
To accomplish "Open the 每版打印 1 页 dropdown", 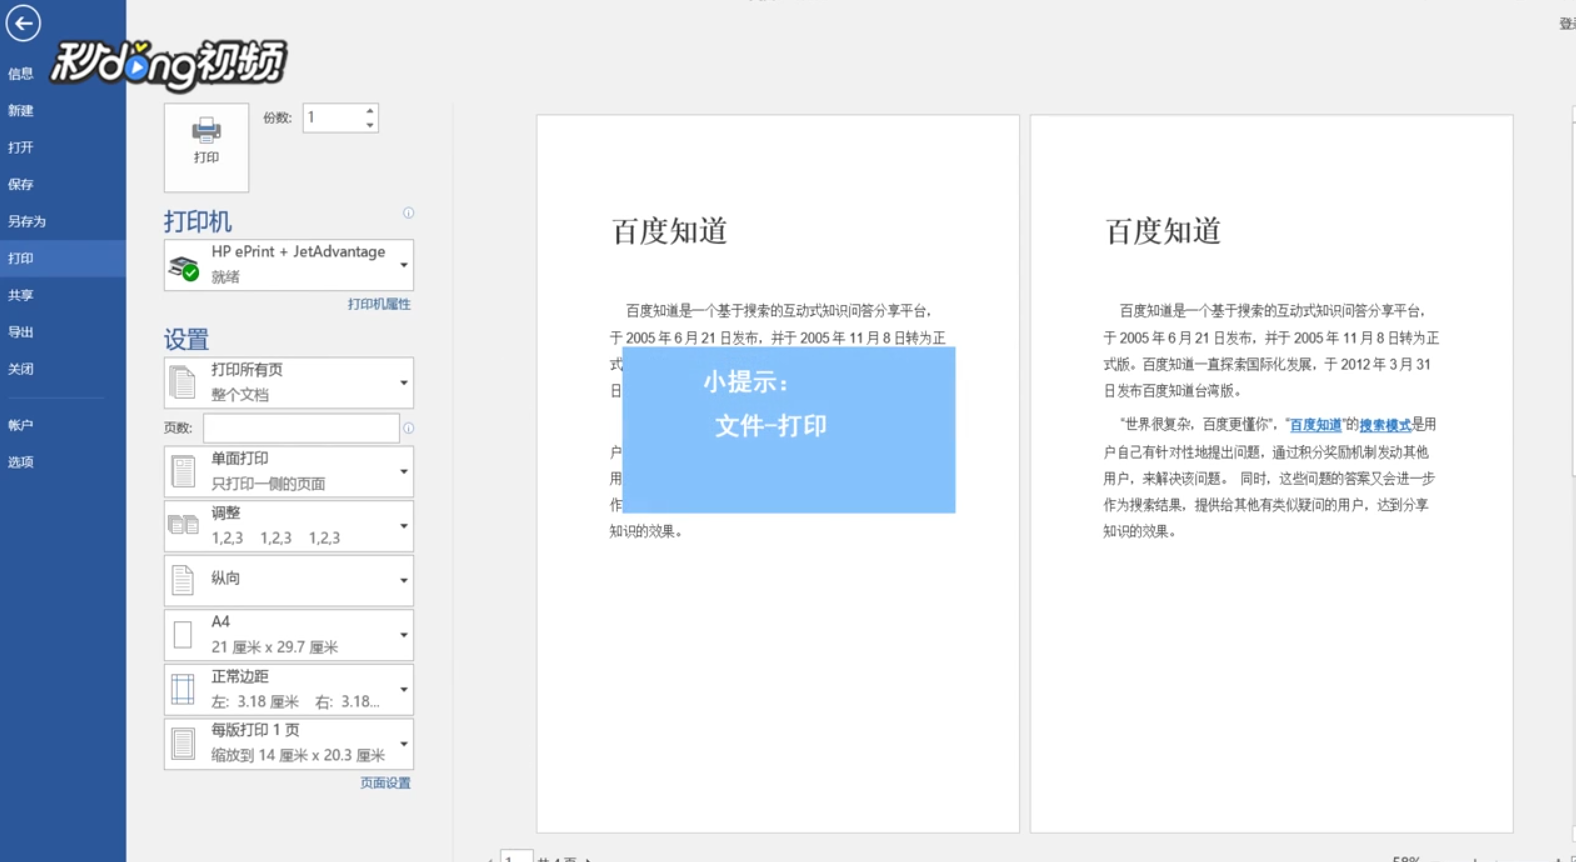I will (x=289, y=743).
